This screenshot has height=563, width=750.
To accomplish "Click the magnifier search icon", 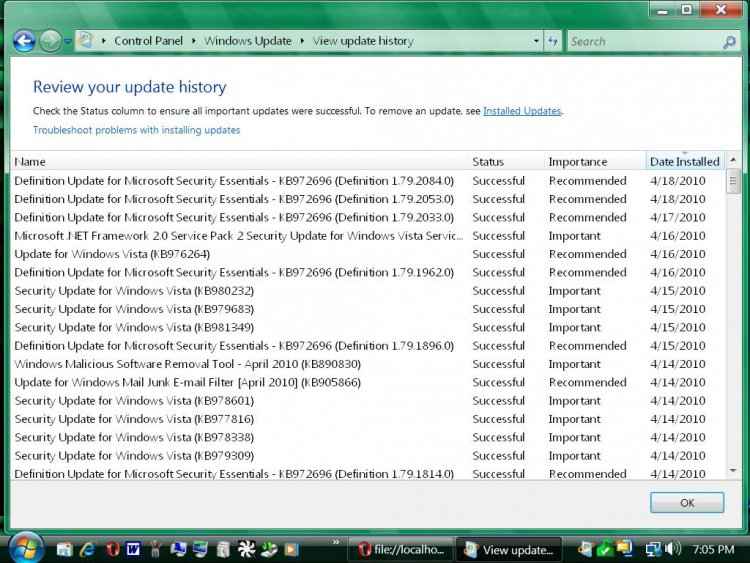I will pos(730,42).
